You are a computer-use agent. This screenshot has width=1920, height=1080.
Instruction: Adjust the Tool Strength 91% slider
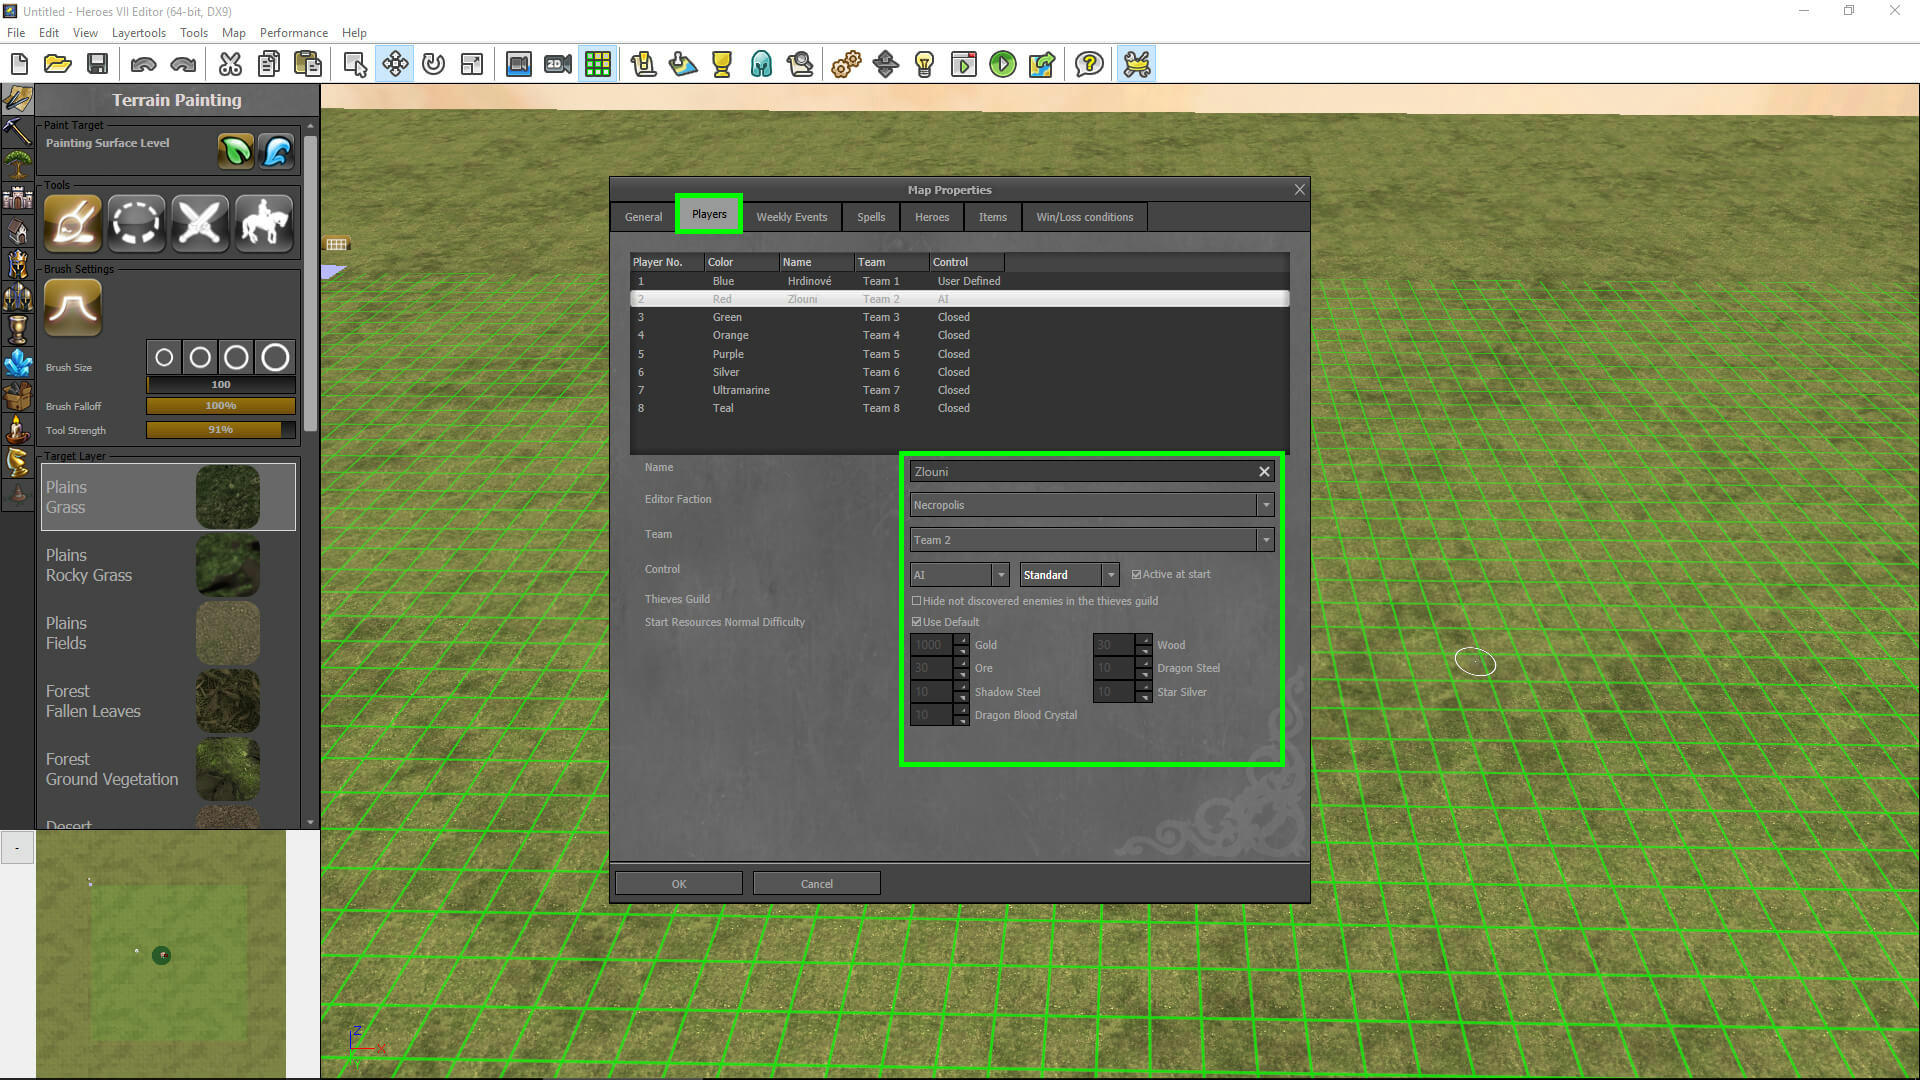221,430
